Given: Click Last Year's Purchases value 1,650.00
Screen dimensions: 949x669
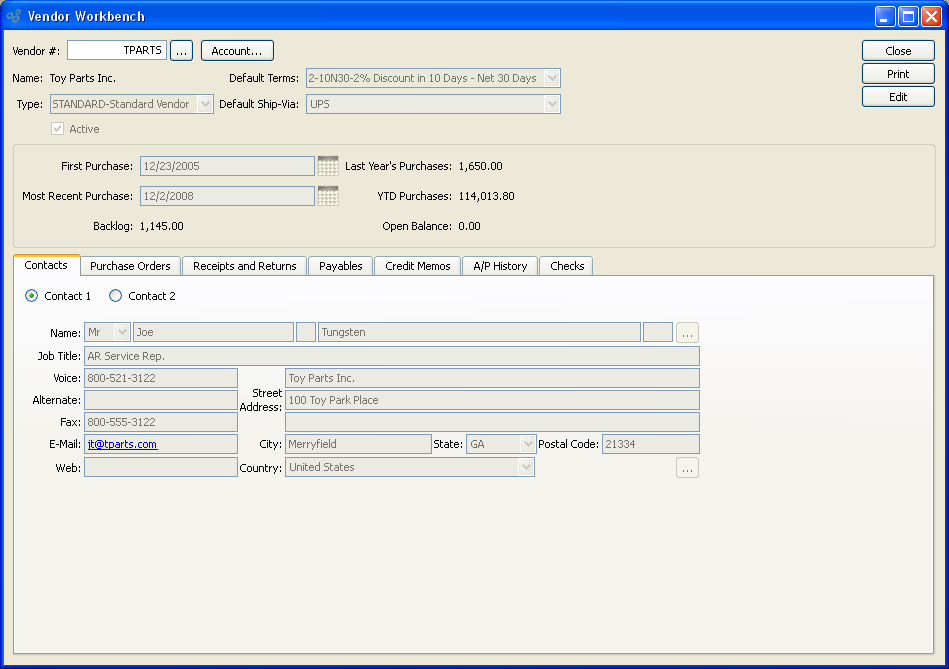Looking at the screenshot, I should coord(480,166).
